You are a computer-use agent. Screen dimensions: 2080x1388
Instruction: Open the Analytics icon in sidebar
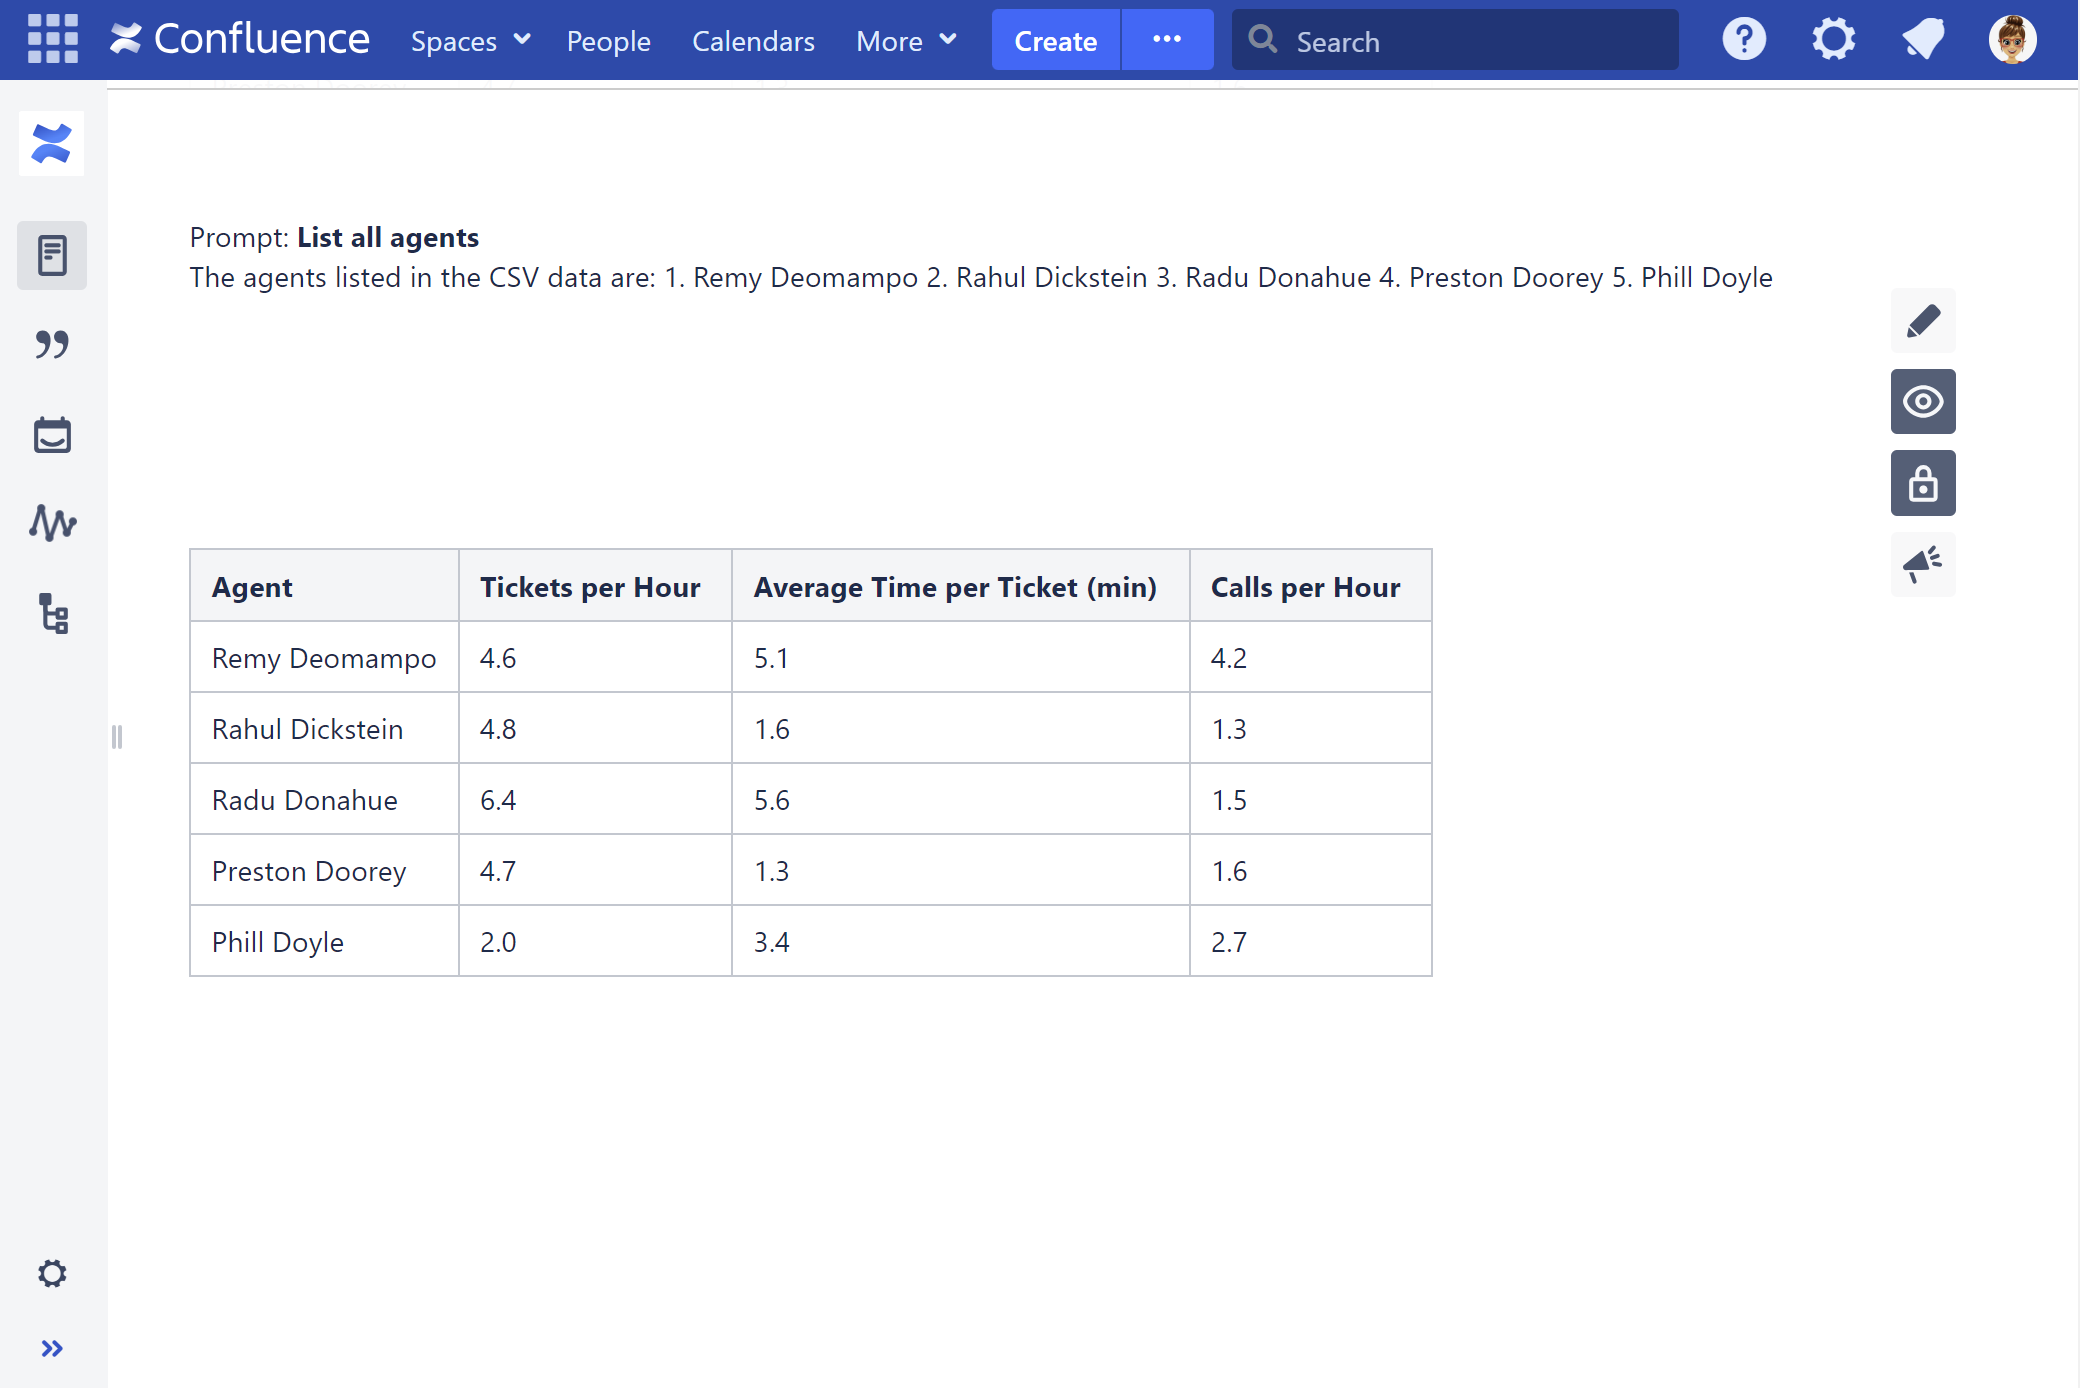coord(52,523)
